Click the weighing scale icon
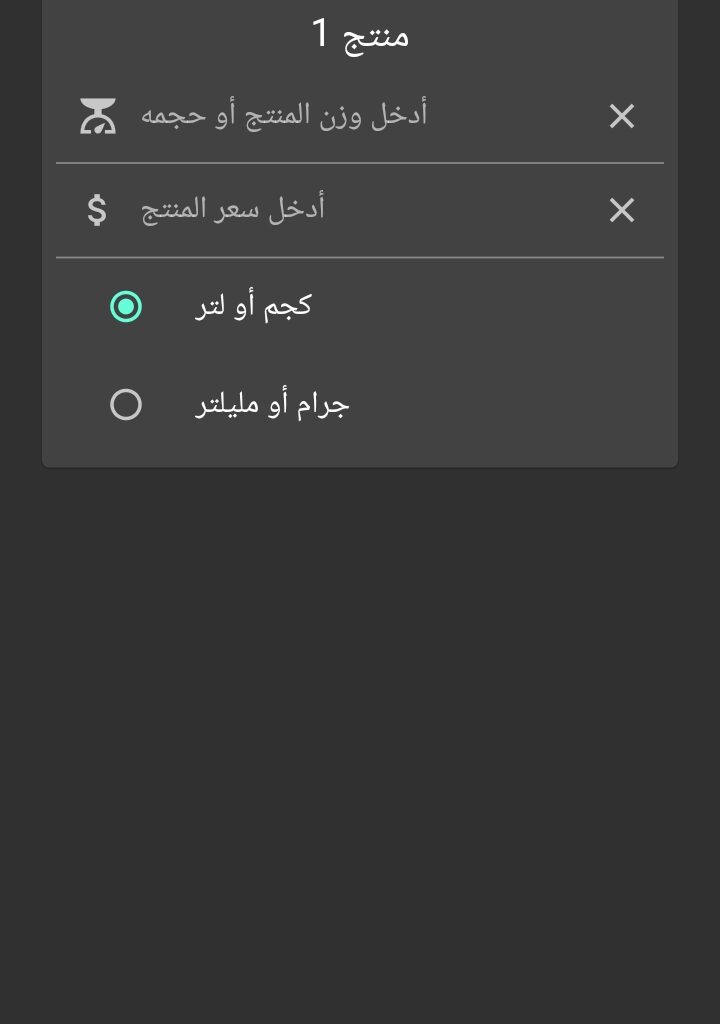This screenshot has width=720, height=1024. [98, 116]
